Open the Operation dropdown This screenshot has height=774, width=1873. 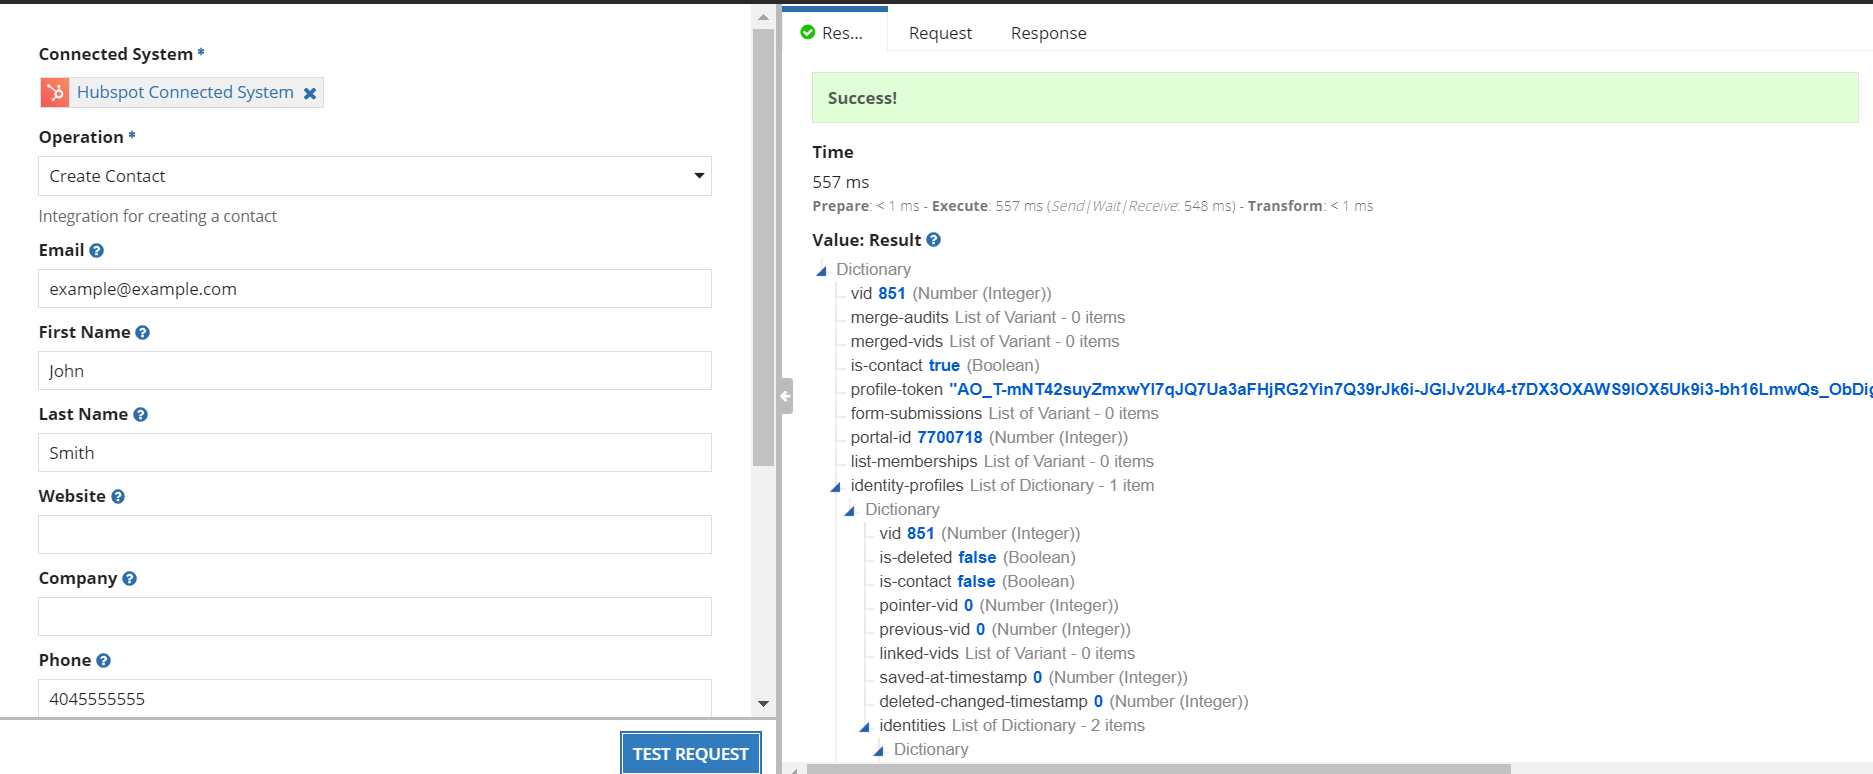point(374,176)
